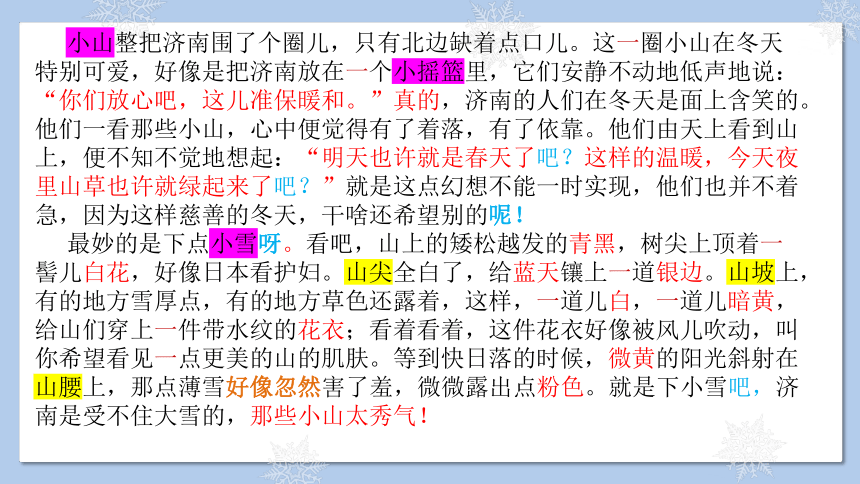This screenshot has height=484, width=860.
Task: Select the phrase 草色还露着
Action: (380, 301)
